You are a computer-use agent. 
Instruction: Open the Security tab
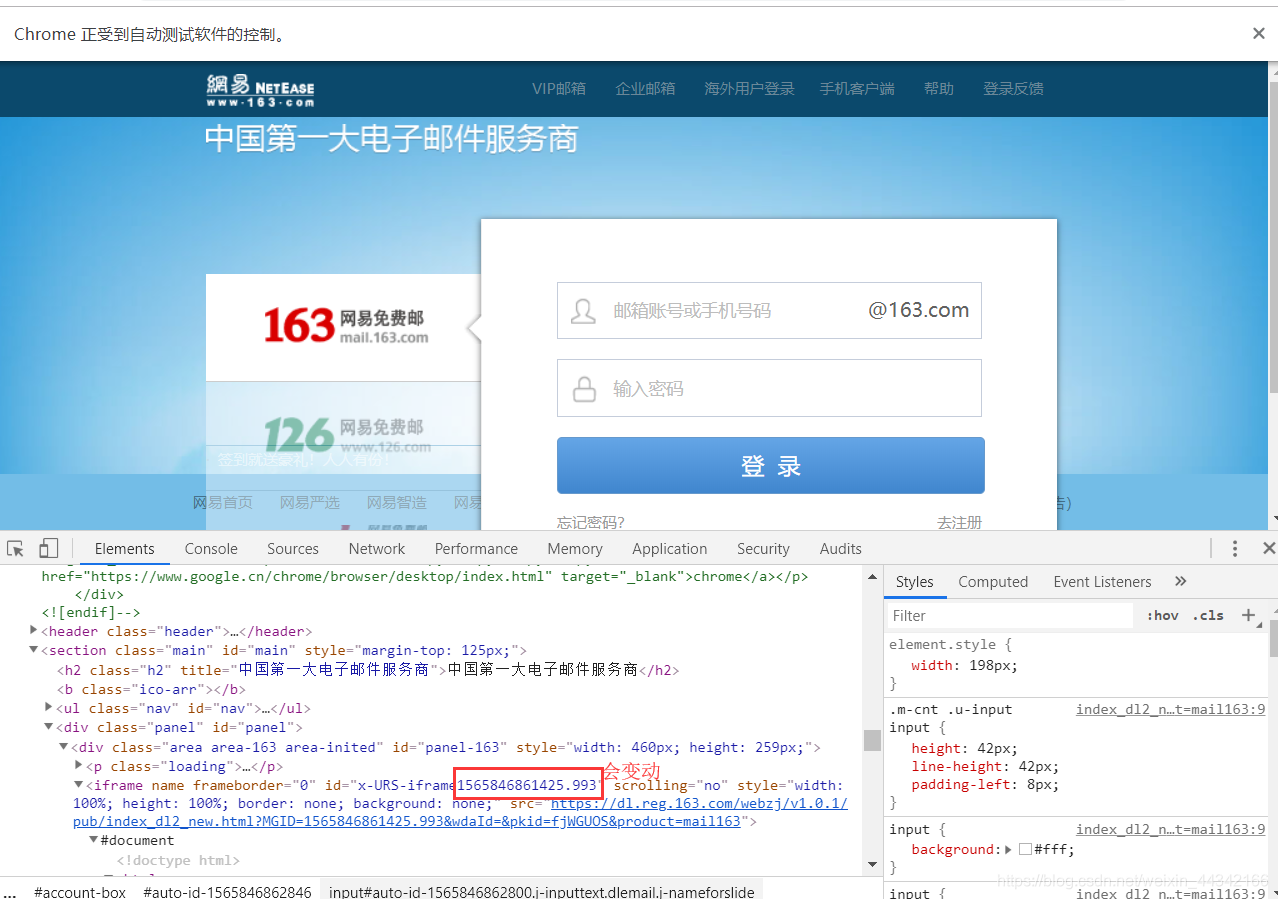coord(763,548)
